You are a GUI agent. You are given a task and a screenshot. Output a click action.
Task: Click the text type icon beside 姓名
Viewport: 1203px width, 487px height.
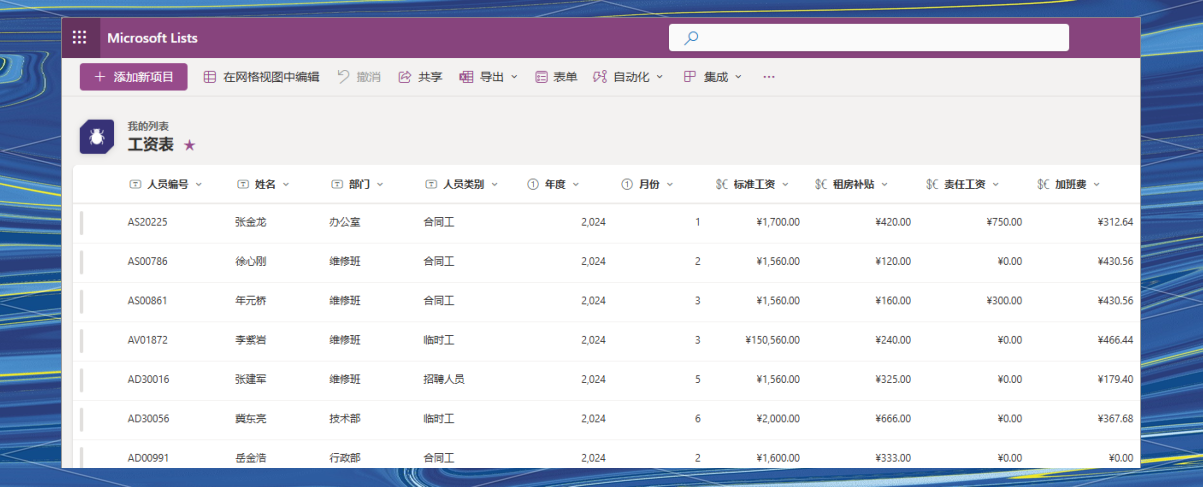pos(243,184)
